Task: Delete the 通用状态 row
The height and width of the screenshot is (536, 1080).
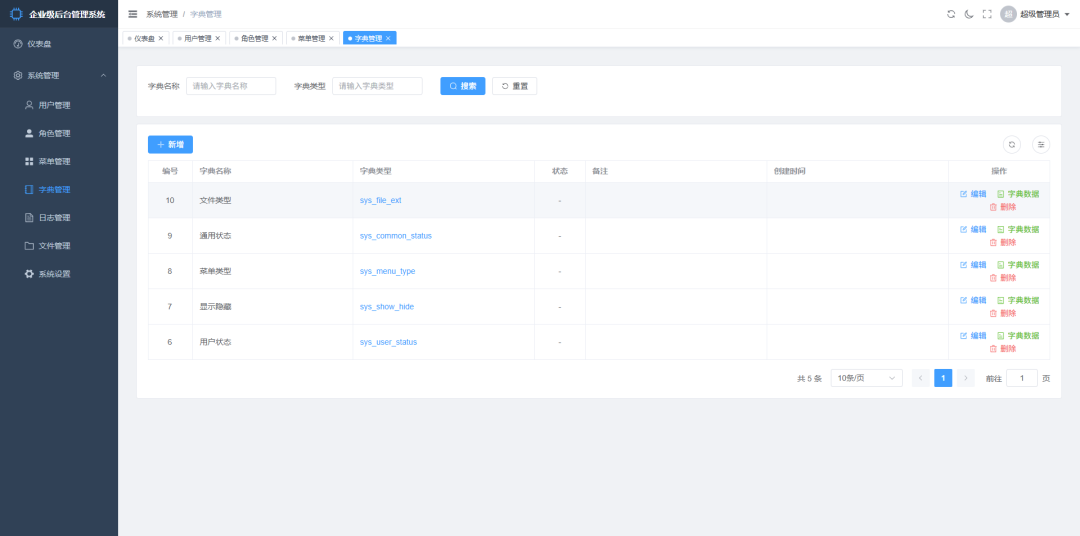Action: click(1003, 243)
